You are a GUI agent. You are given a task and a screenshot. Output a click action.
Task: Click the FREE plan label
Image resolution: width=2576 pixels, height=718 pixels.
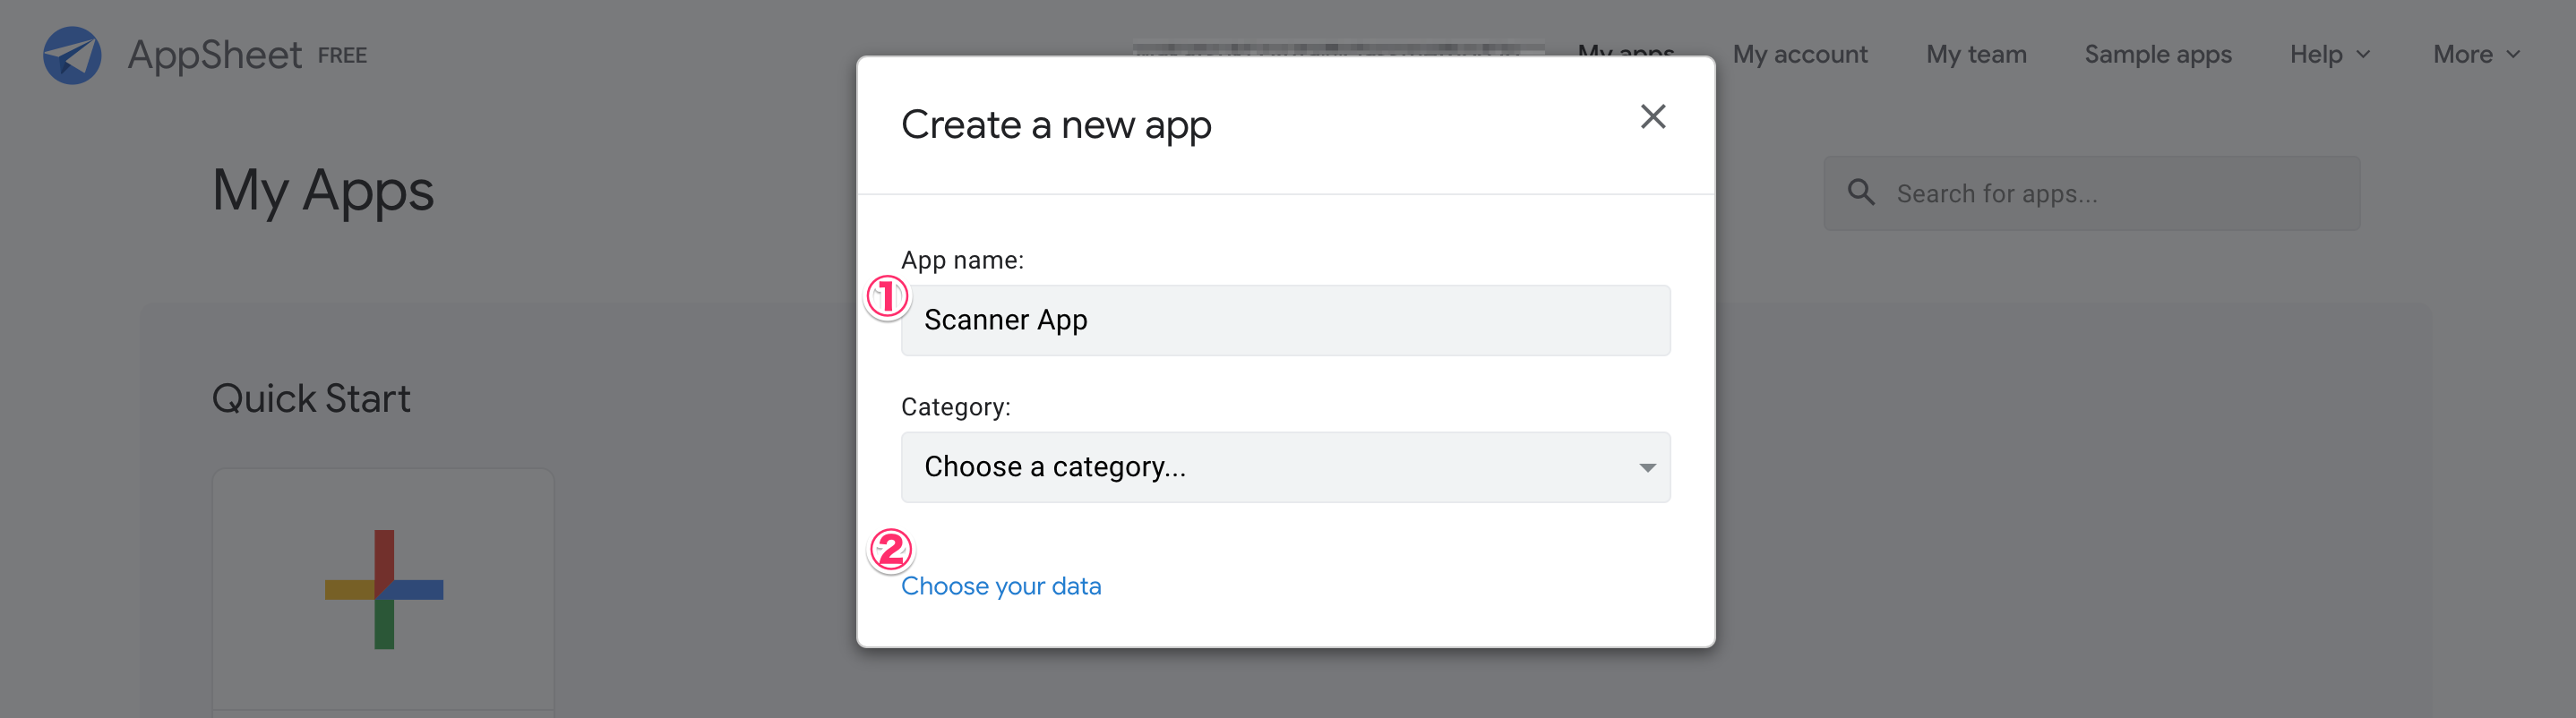pyautogui.click(x=342, y=56)
